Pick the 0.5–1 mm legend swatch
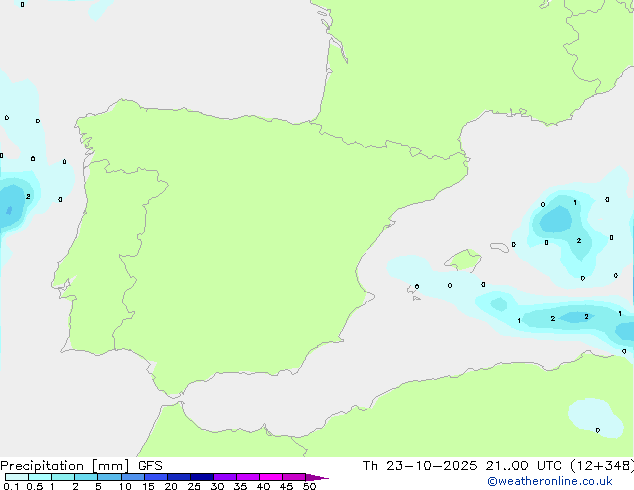Image resolution: width=634 pixels, height=490 pixels. tap(40, 477)
